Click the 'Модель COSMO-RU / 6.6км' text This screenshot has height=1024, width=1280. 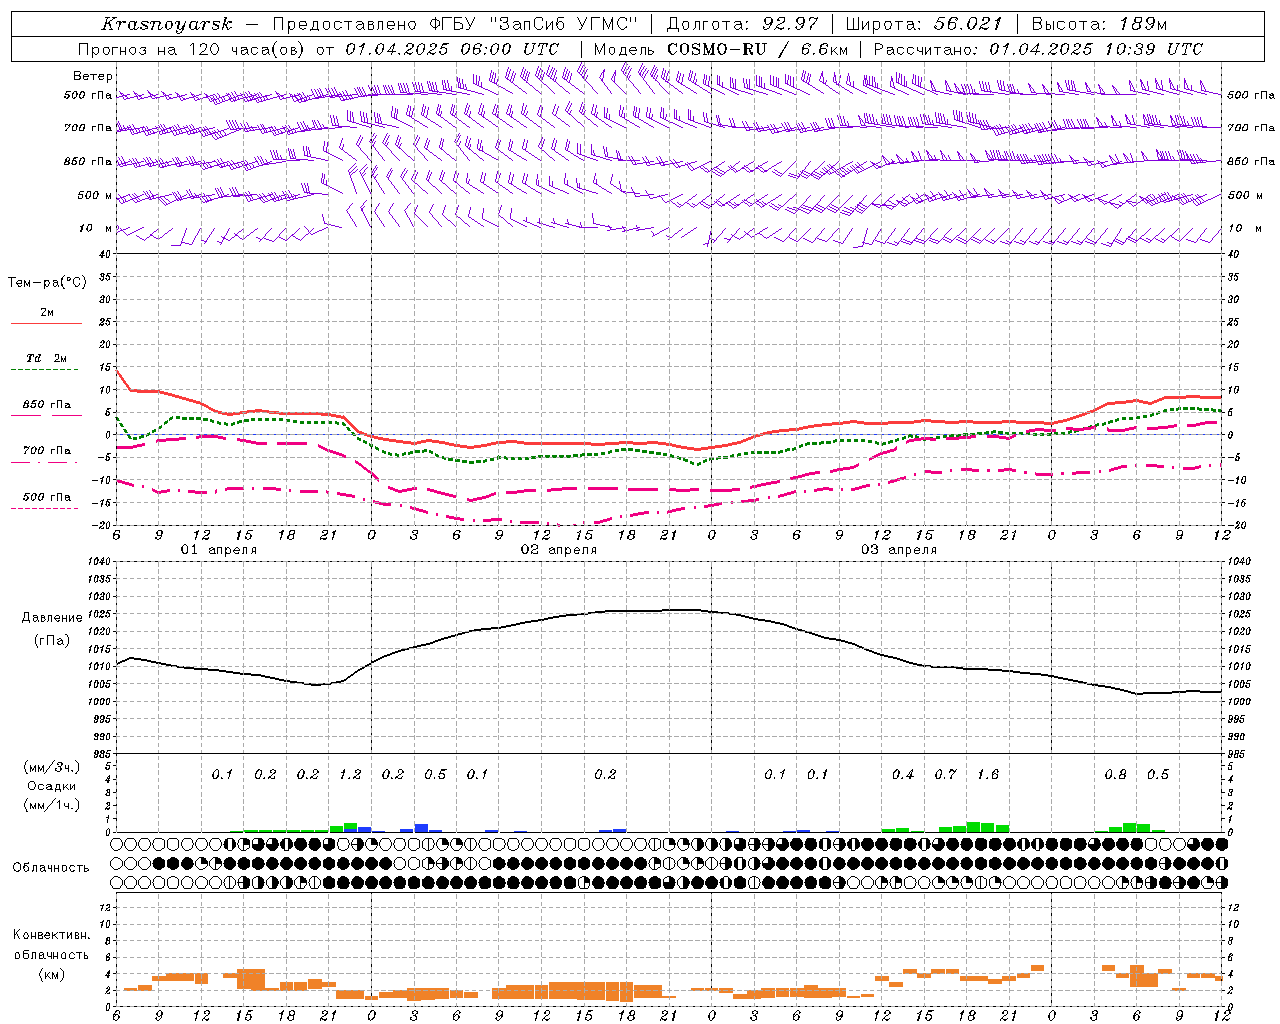(x=720, y=49)
